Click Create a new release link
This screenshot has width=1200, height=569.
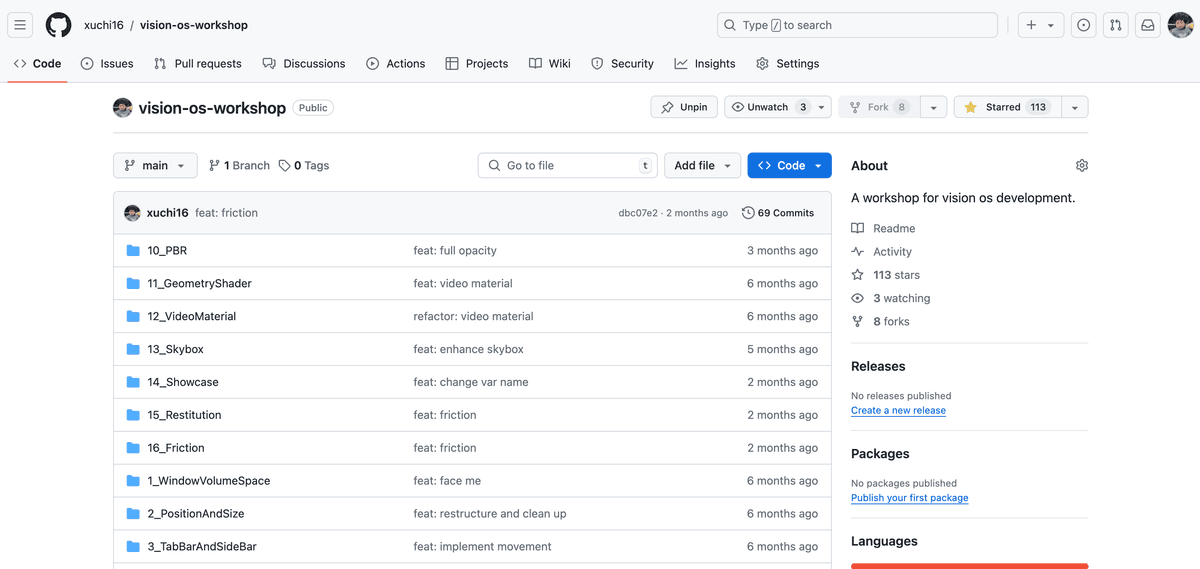(x=898, y=411)
